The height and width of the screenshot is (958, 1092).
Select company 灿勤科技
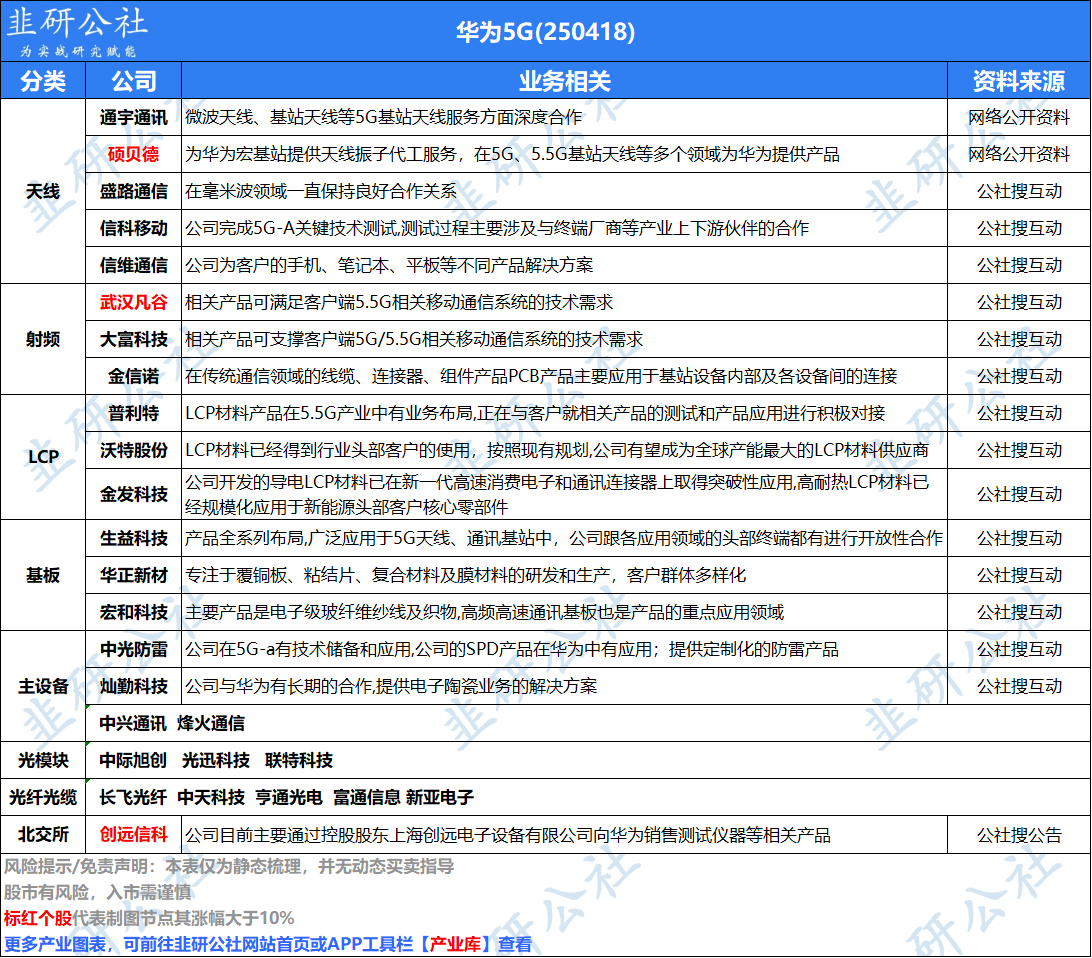(134, 686)
